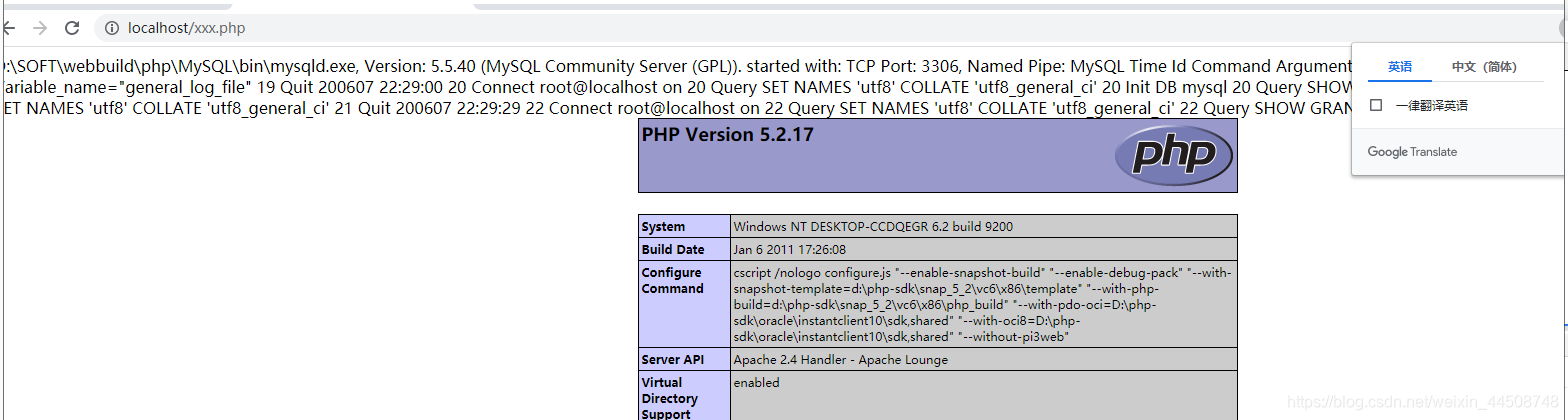Click the enabled value cell
The image size is (1568, 420).
click(x=985, y=395)
